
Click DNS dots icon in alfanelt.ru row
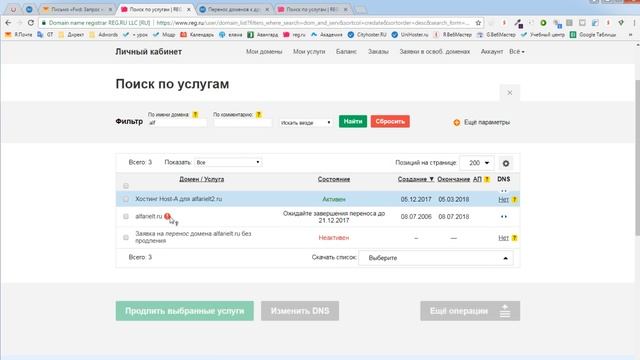[504, 217]
